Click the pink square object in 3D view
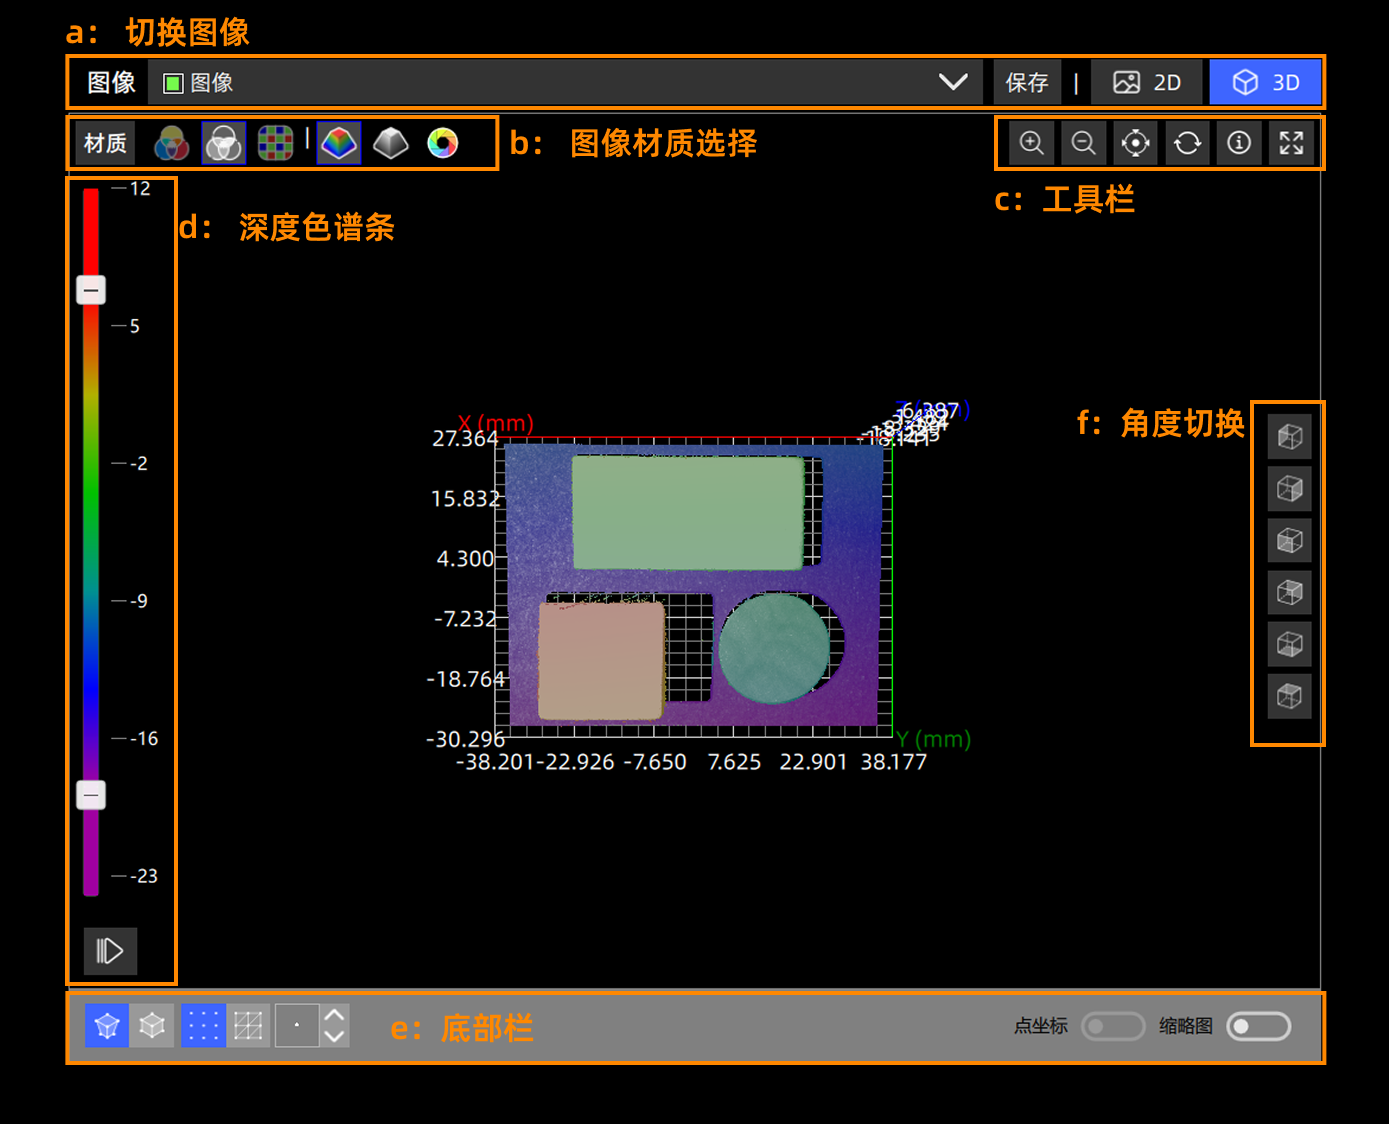The width and height of the screenshot is (1389, 1124). tap(601, 660)
